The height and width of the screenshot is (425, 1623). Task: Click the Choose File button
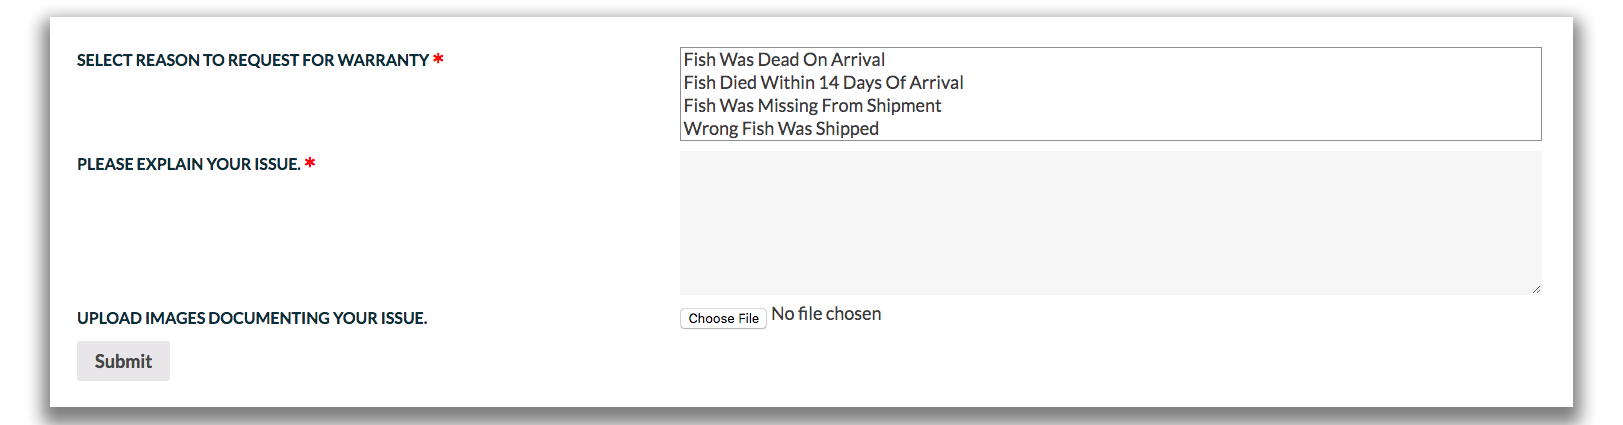pos(723,318)
